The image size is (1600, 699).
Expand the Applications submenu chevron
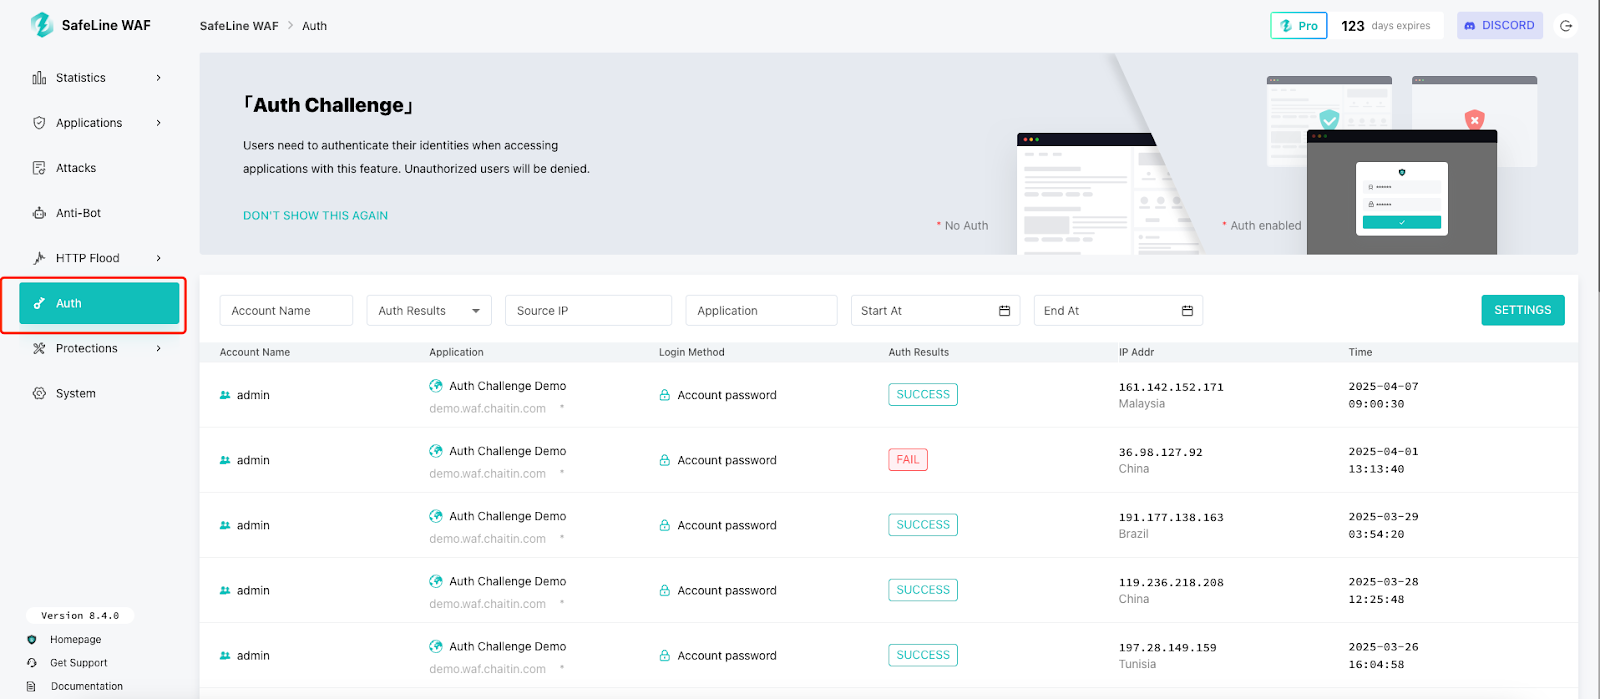158,123
